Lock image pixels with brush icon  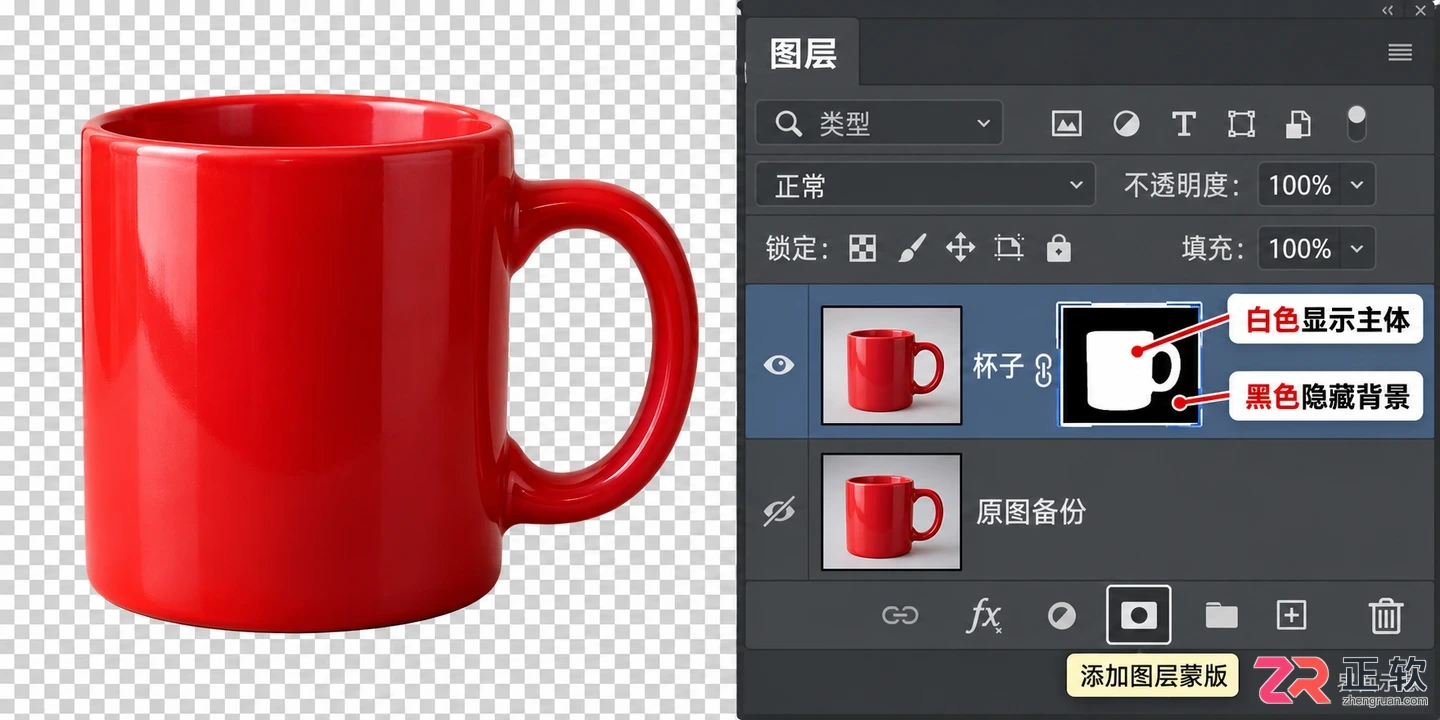(911, 248)
